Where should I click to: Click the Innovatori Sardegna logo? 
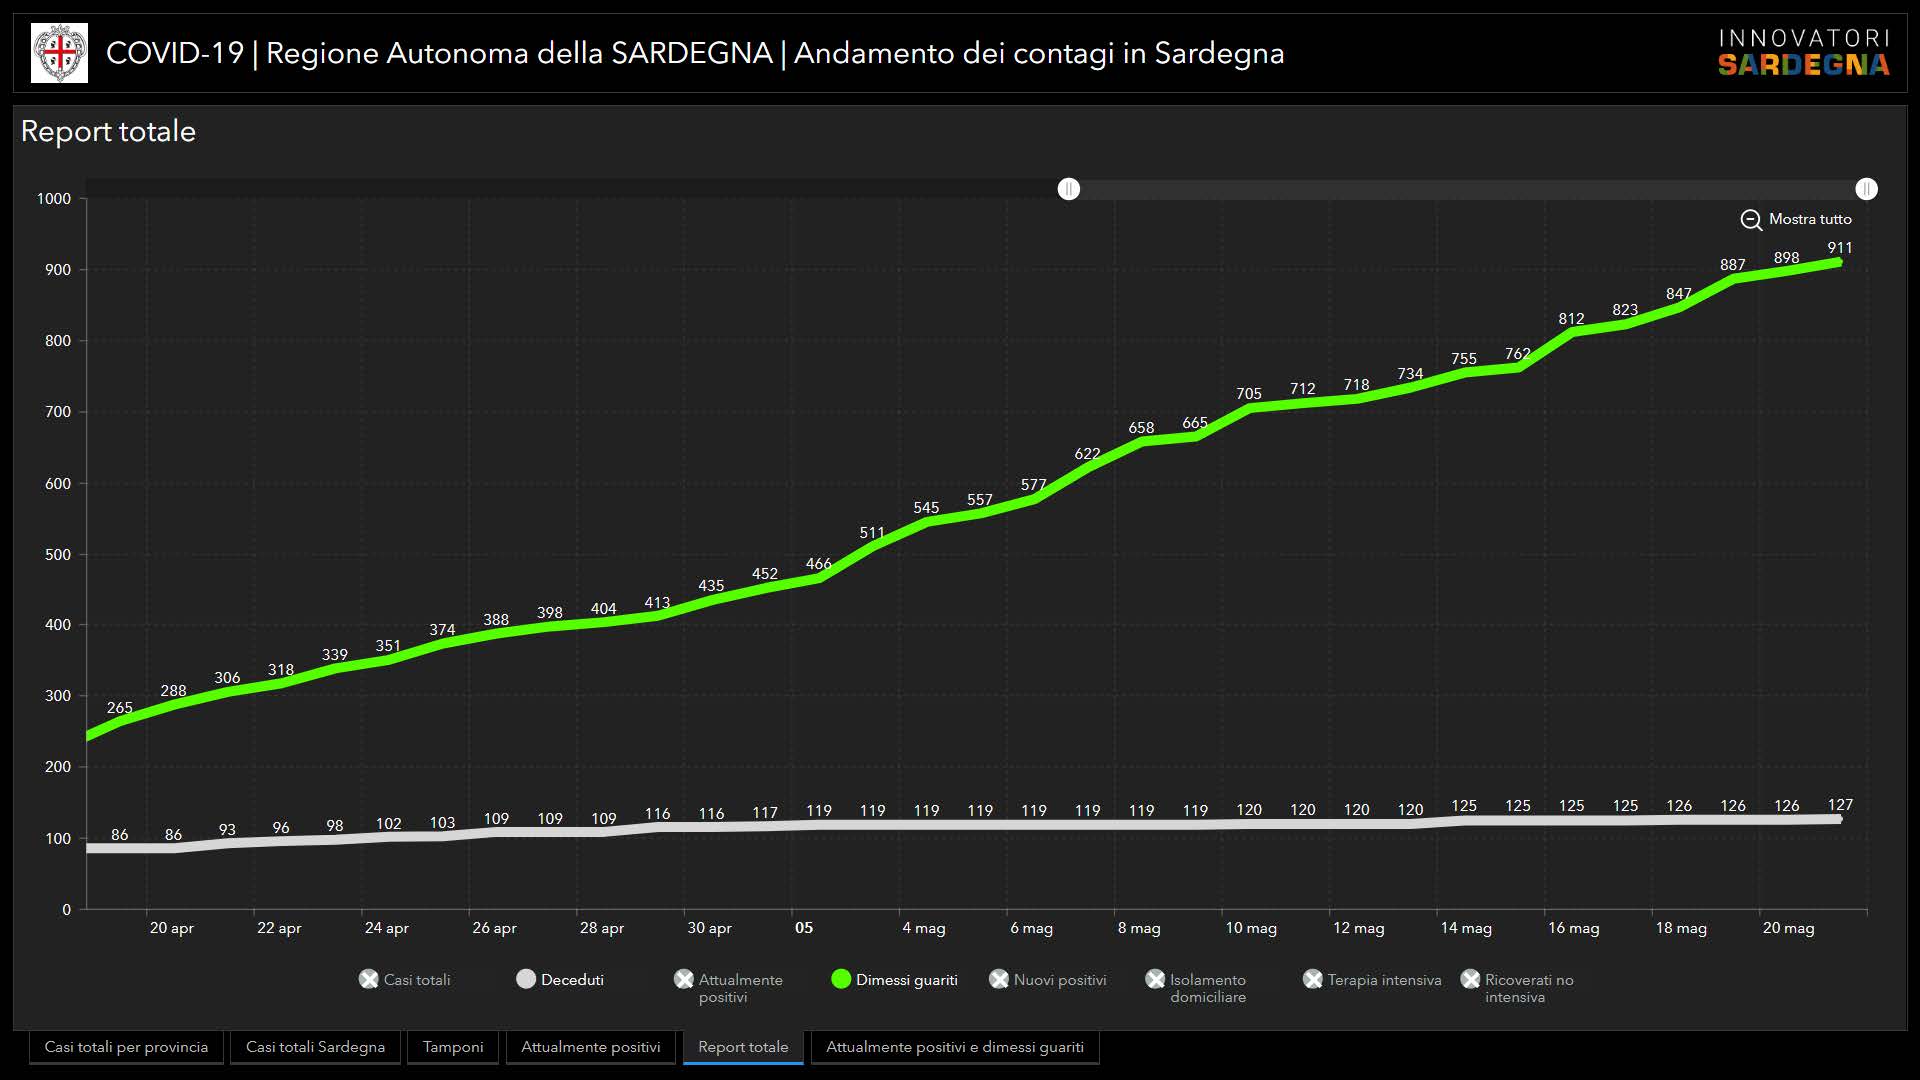pyautogui.click(x=1803, y=53)
